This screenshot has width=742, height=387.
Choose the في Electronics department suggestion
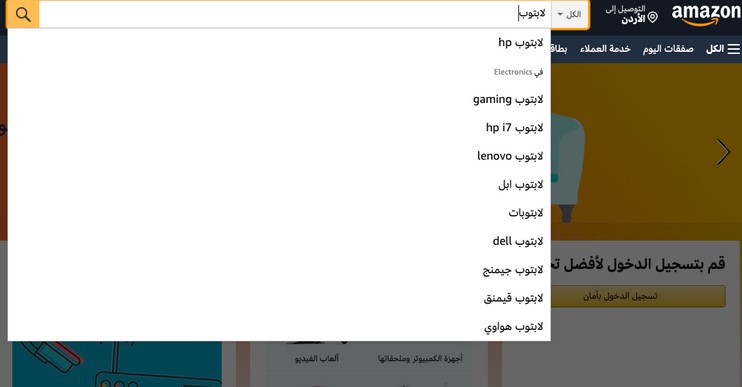click(279, 72)
